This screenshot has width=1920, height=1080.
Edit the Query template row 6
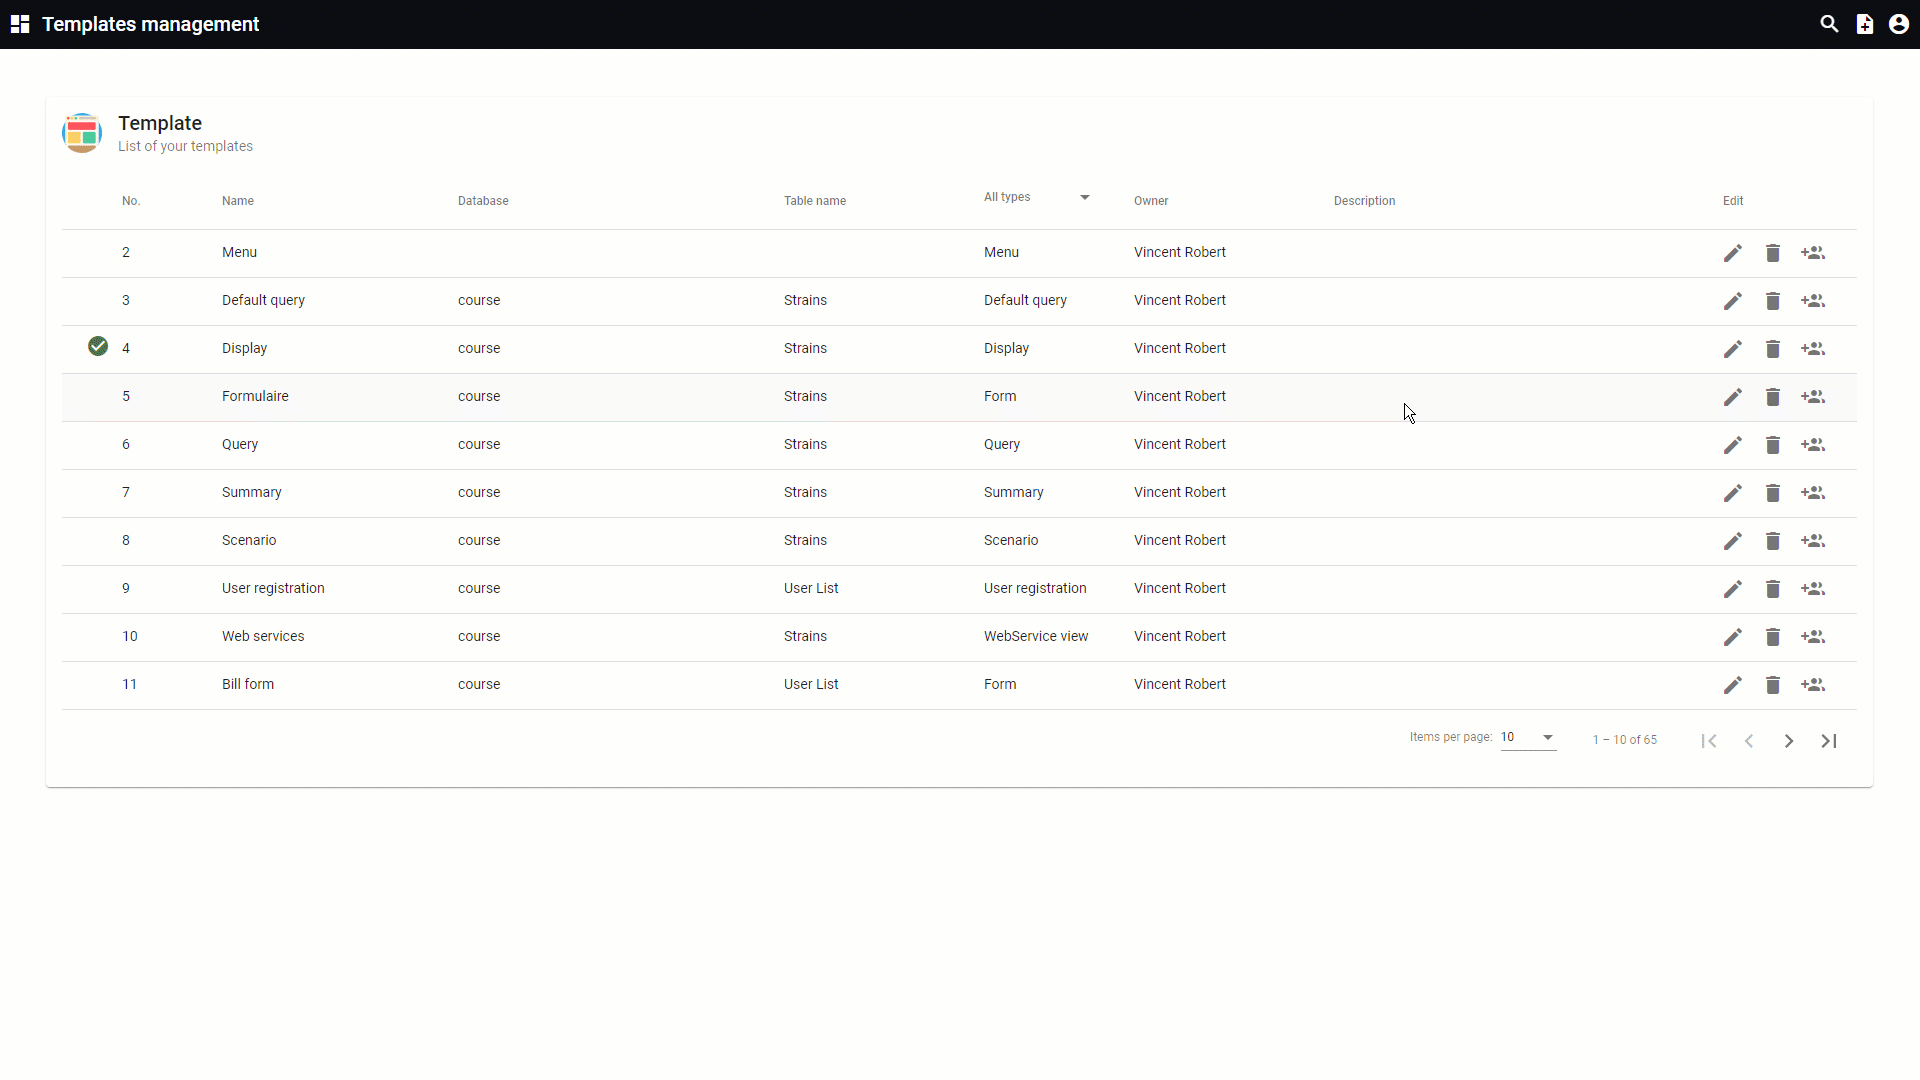(1733, 445)
